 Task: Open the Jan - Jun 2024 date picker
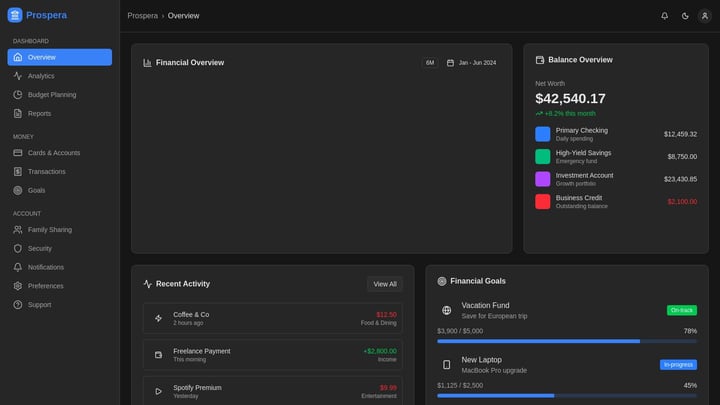pyautogui.click(x=471, y=63)
